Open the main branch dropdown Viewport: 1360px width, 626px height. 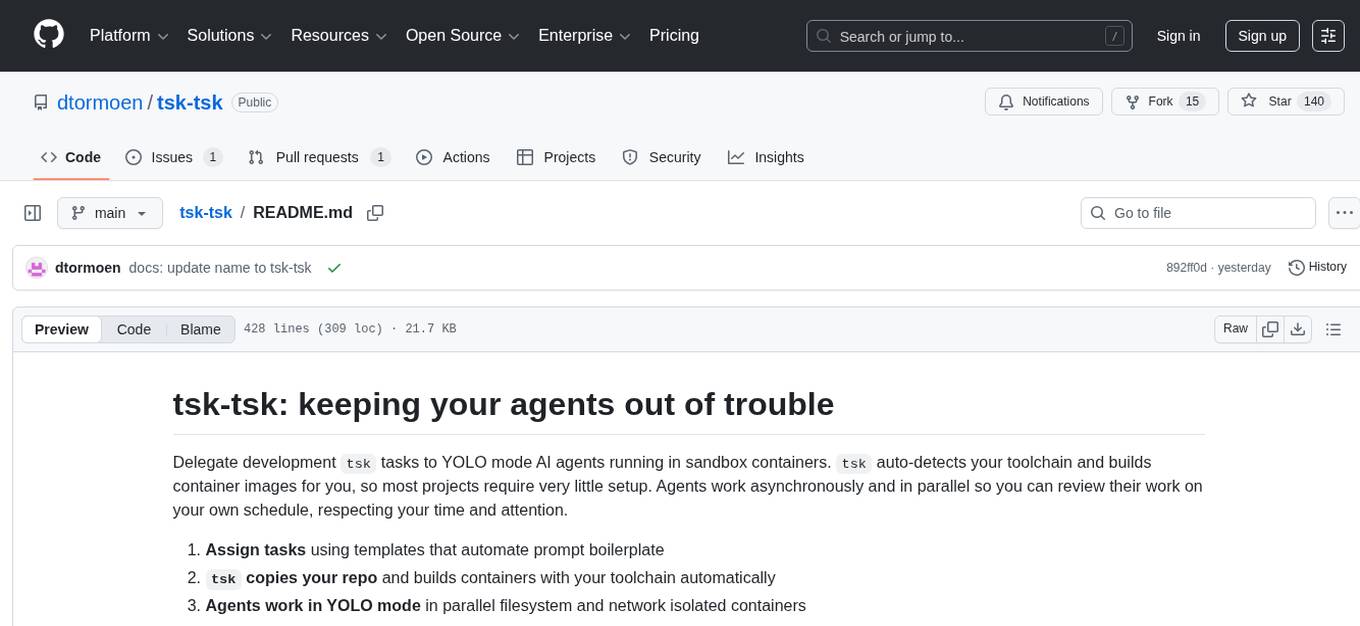coord(110,212)
